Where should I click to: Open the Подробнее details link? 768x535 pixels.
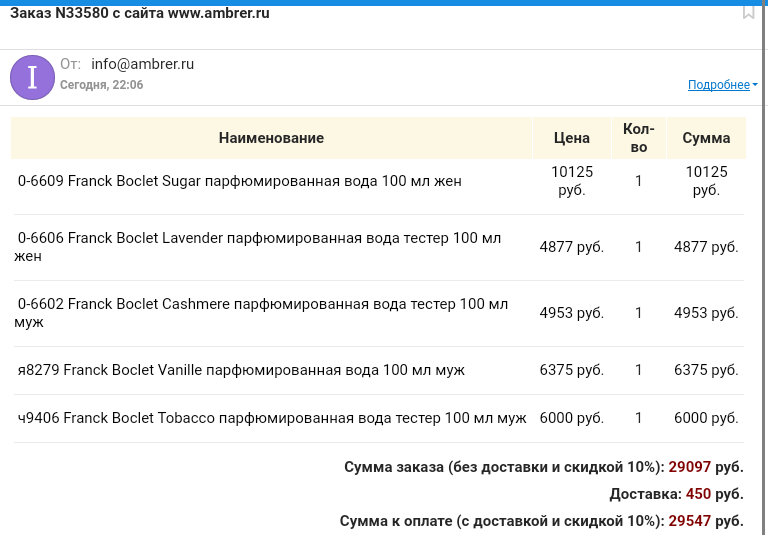point(719,85)
